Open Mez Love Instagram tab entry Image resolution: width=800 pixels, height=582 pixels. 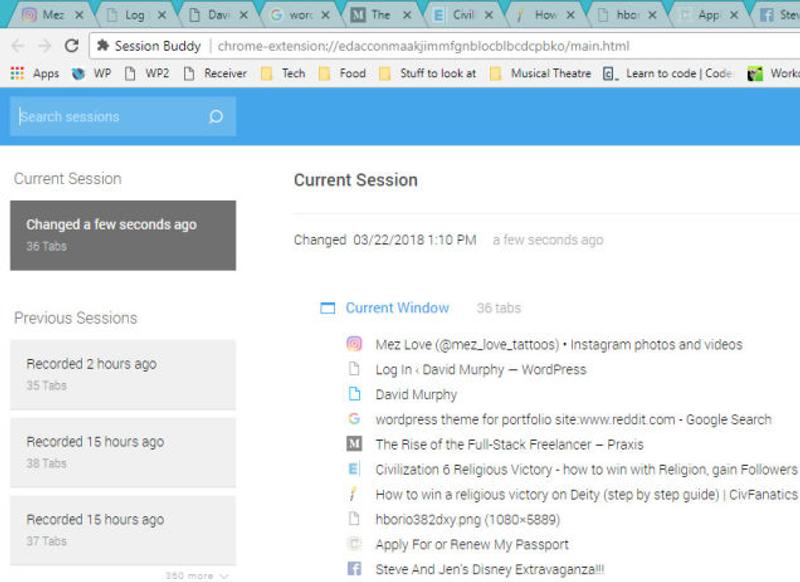(x=559, y=344)
